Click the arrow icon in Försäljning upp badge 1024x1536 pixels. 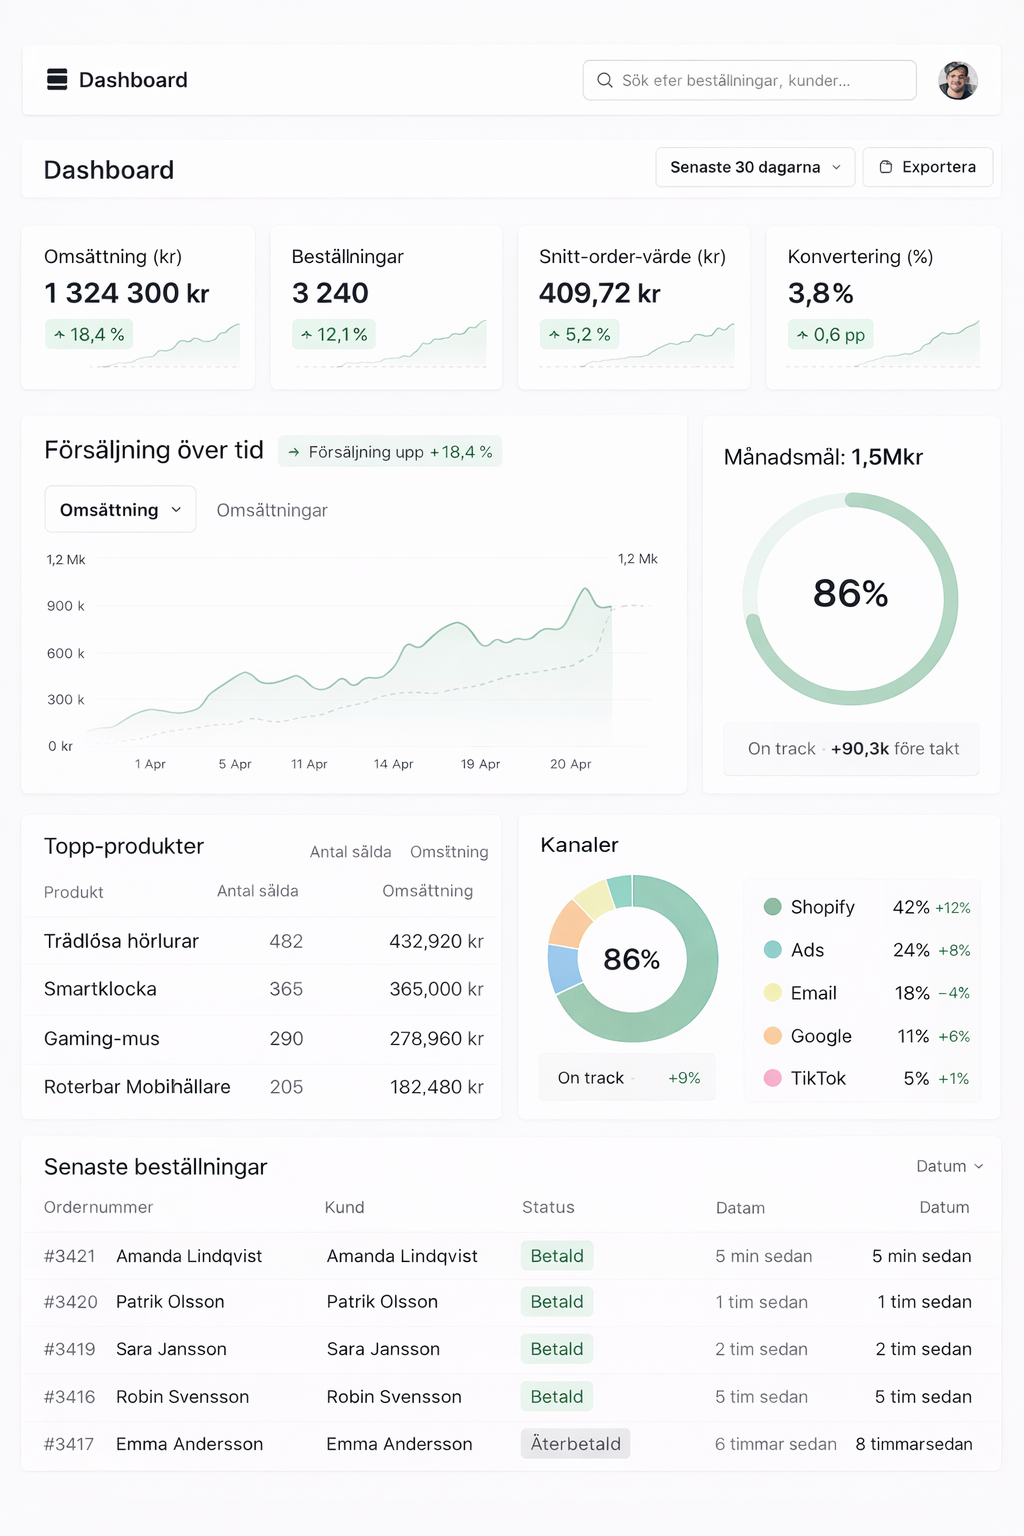[x=294, y=452]
